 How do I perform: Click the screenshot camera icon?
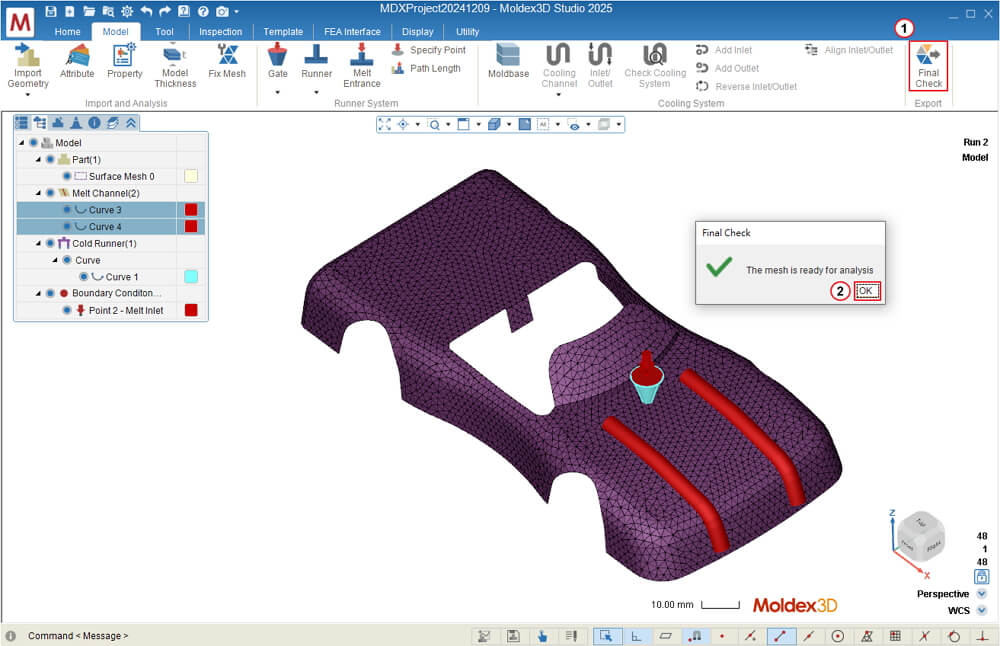point(222,11)
